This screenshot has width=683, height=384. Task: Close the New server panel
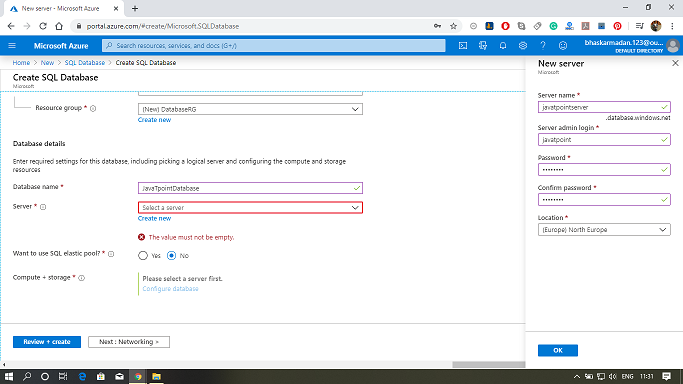pyautogui.click(x=675, y=63)
